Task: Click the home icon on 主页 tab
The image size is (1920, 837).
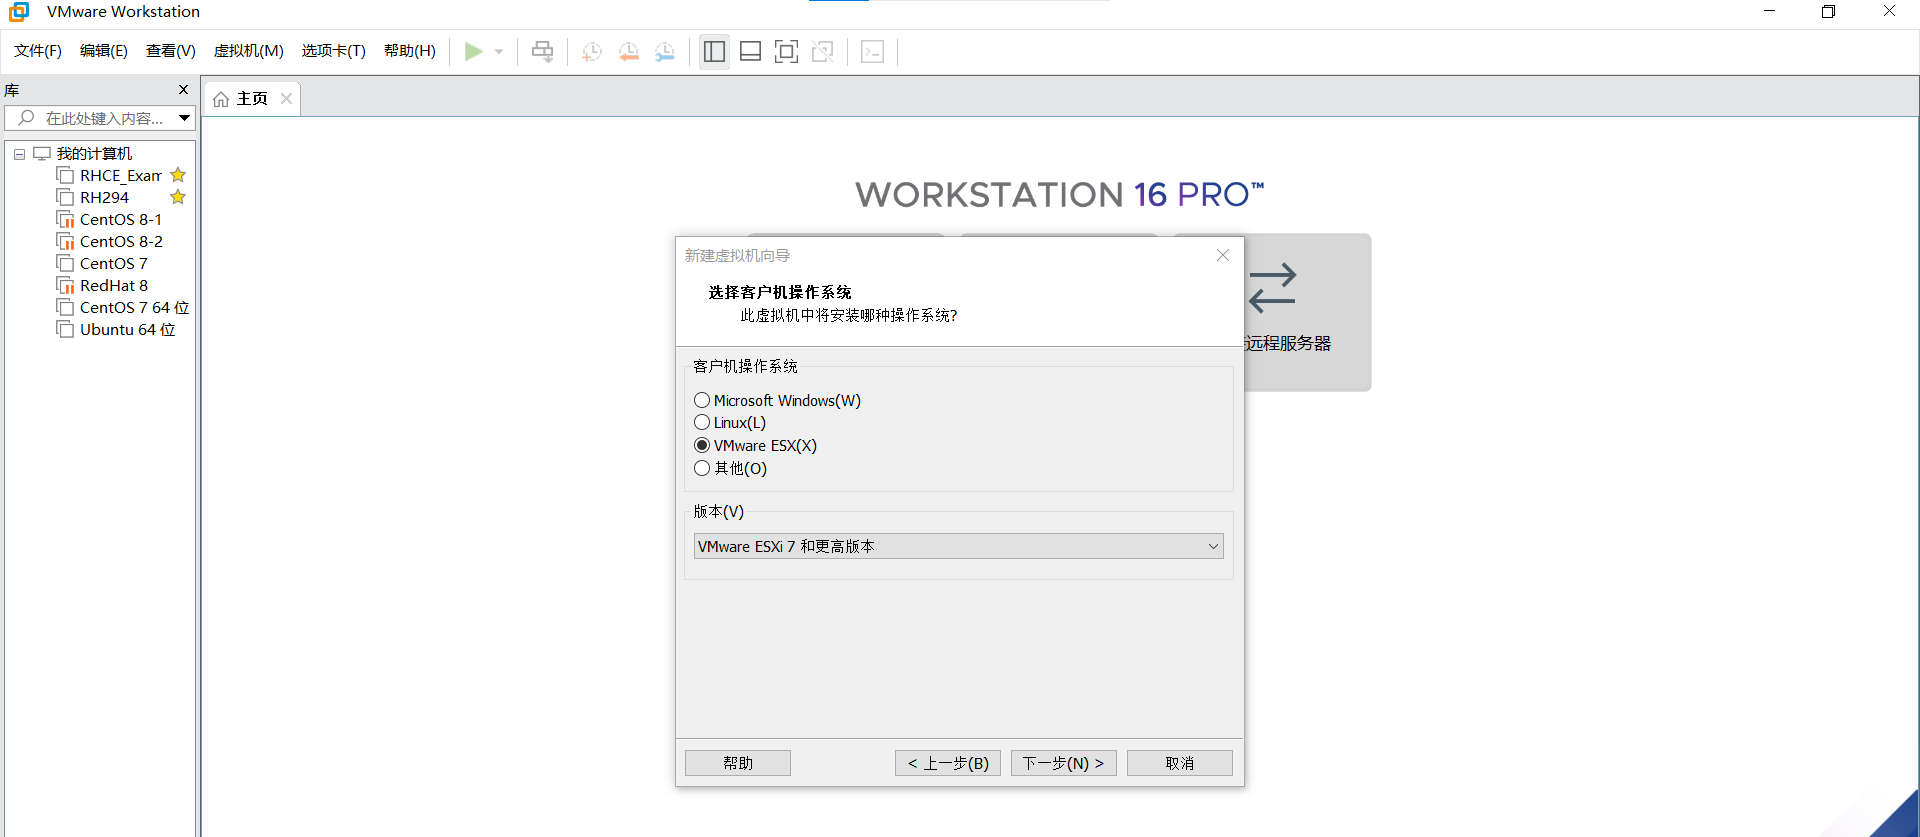Action: coord(221,99)
